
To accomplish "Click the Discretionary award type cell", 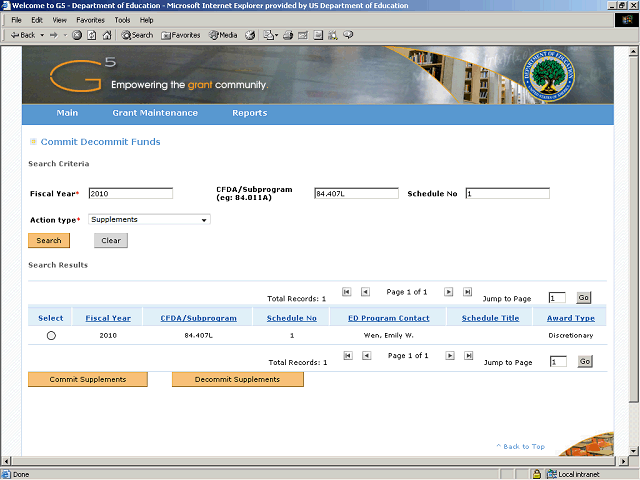I will pos(571,336).
